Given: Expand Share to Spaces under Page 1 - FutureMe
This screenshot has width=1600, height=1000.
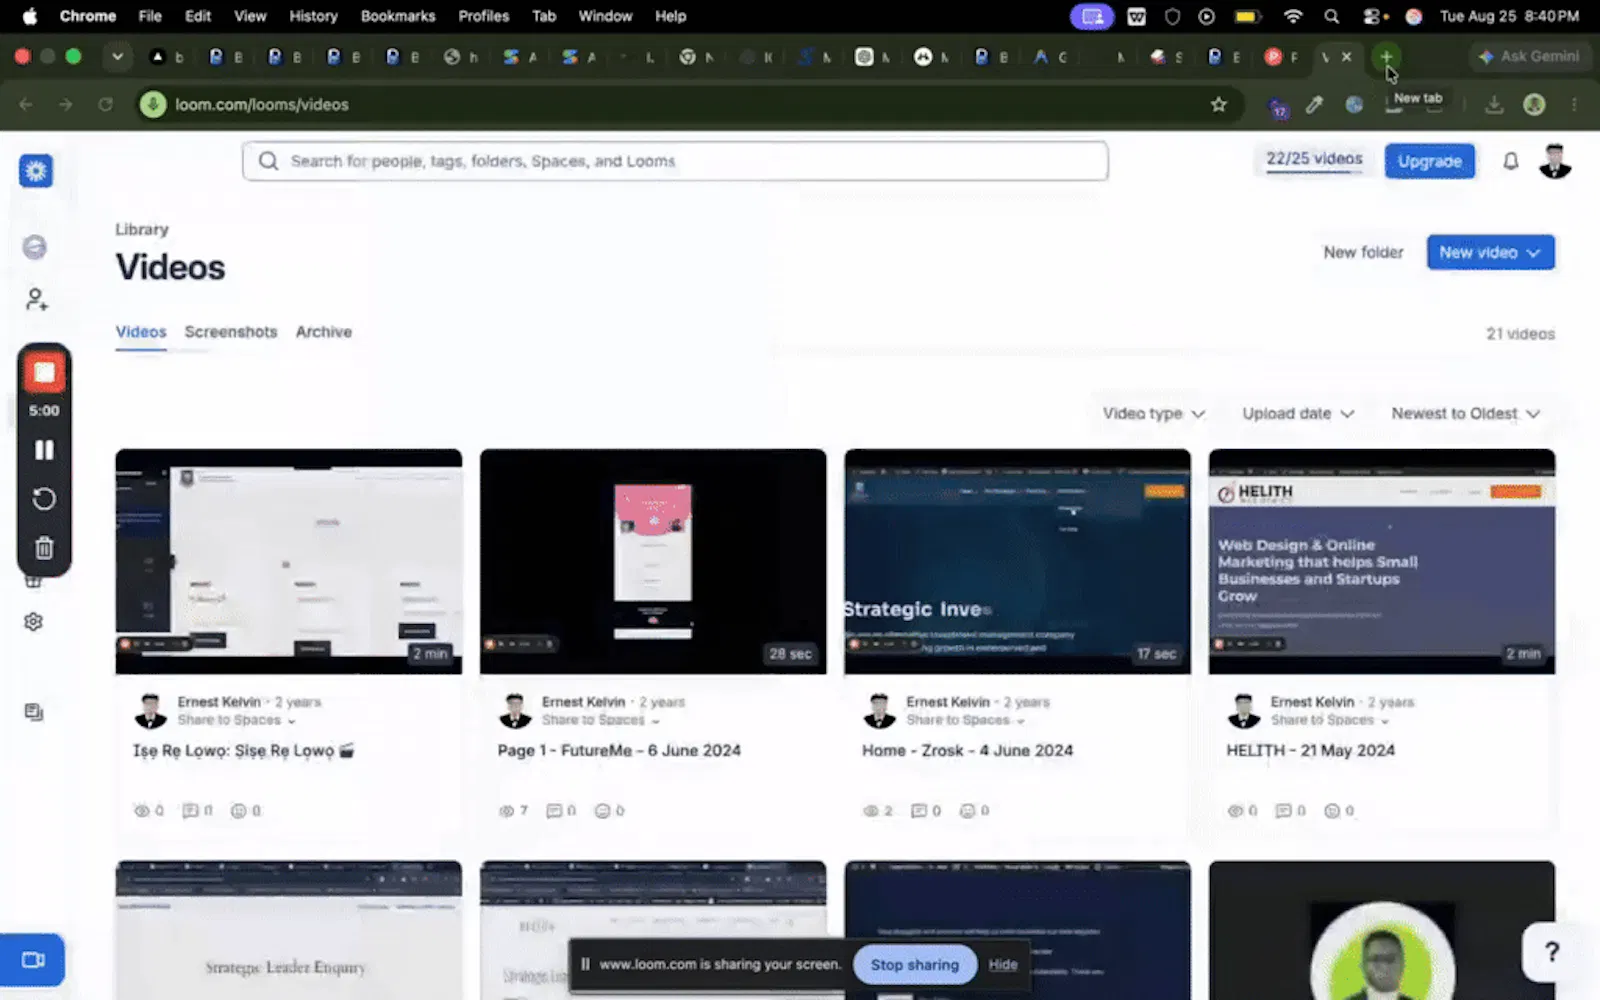Looking at the screenshot, I should [x=601, y=720].
